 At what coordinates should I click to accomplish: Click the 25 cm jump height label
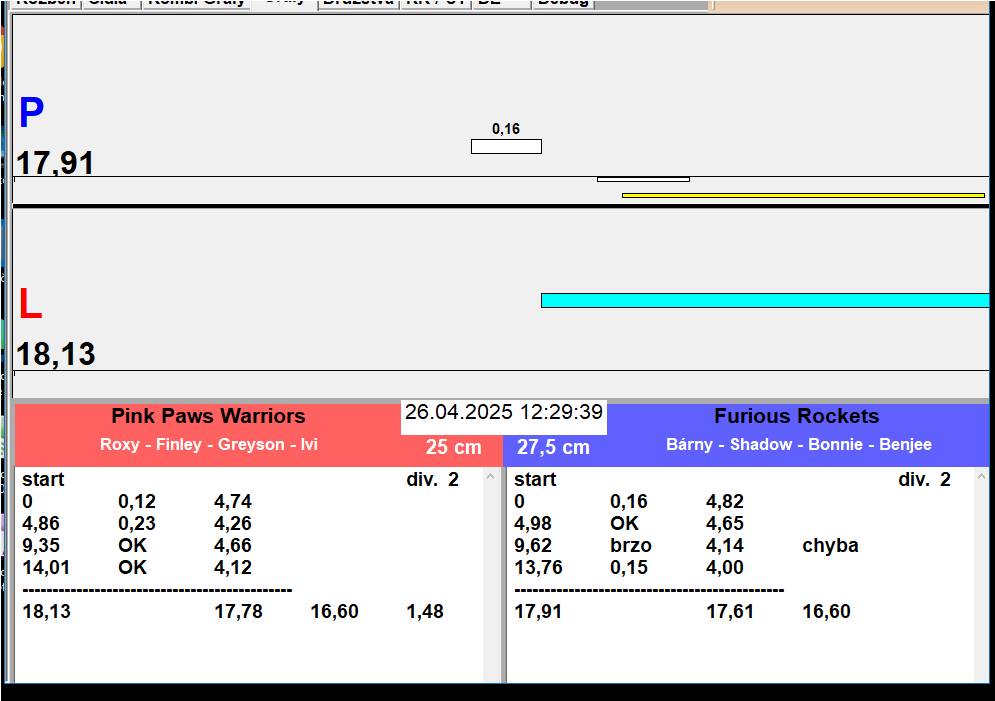[x=453, y=447]
